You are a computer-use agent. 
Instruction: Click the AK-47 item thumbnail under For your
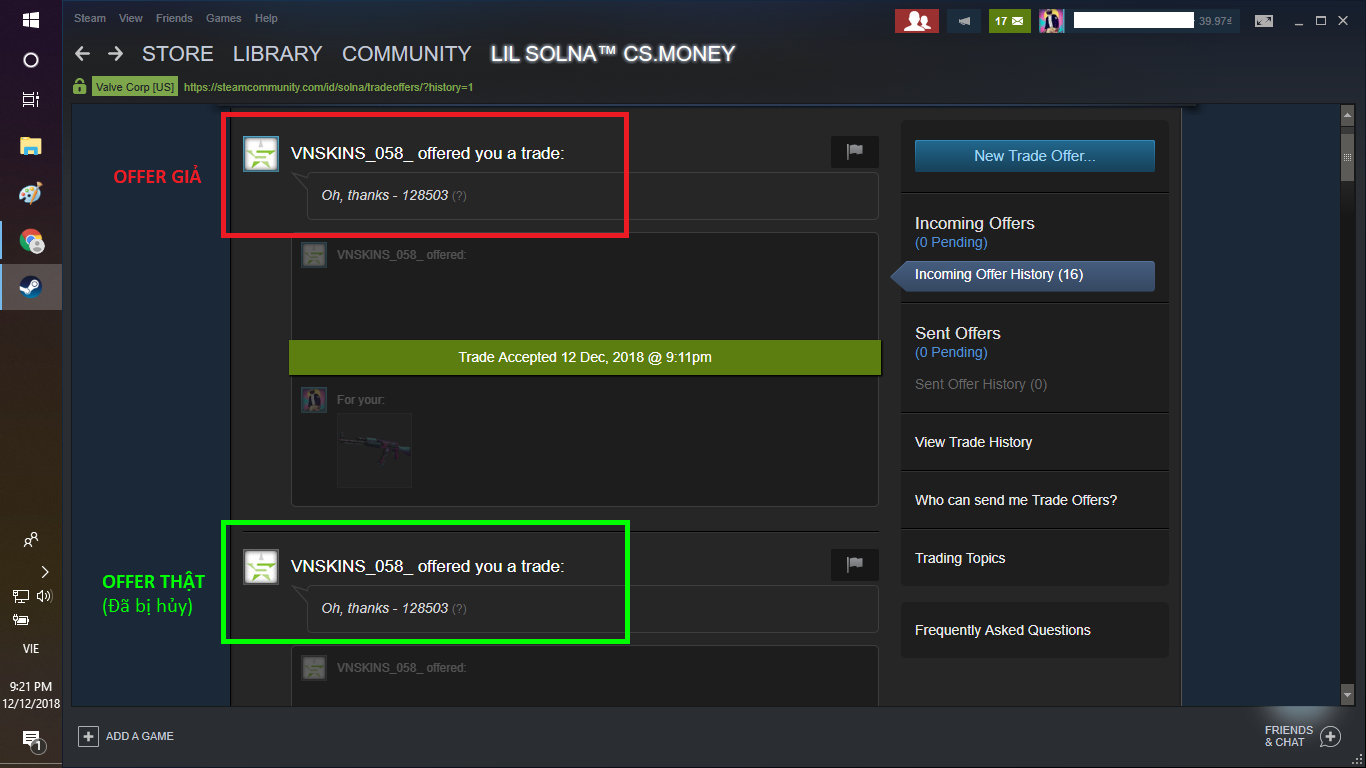tap(374, 450)
